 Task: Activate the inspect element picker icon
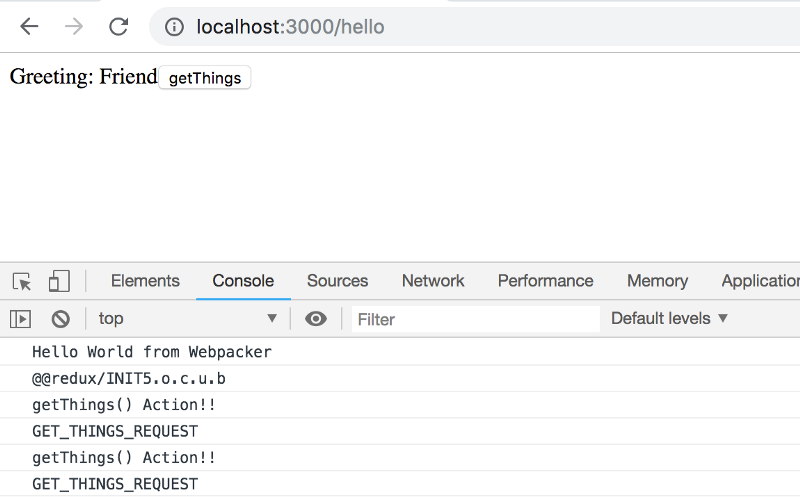point(22,281)
